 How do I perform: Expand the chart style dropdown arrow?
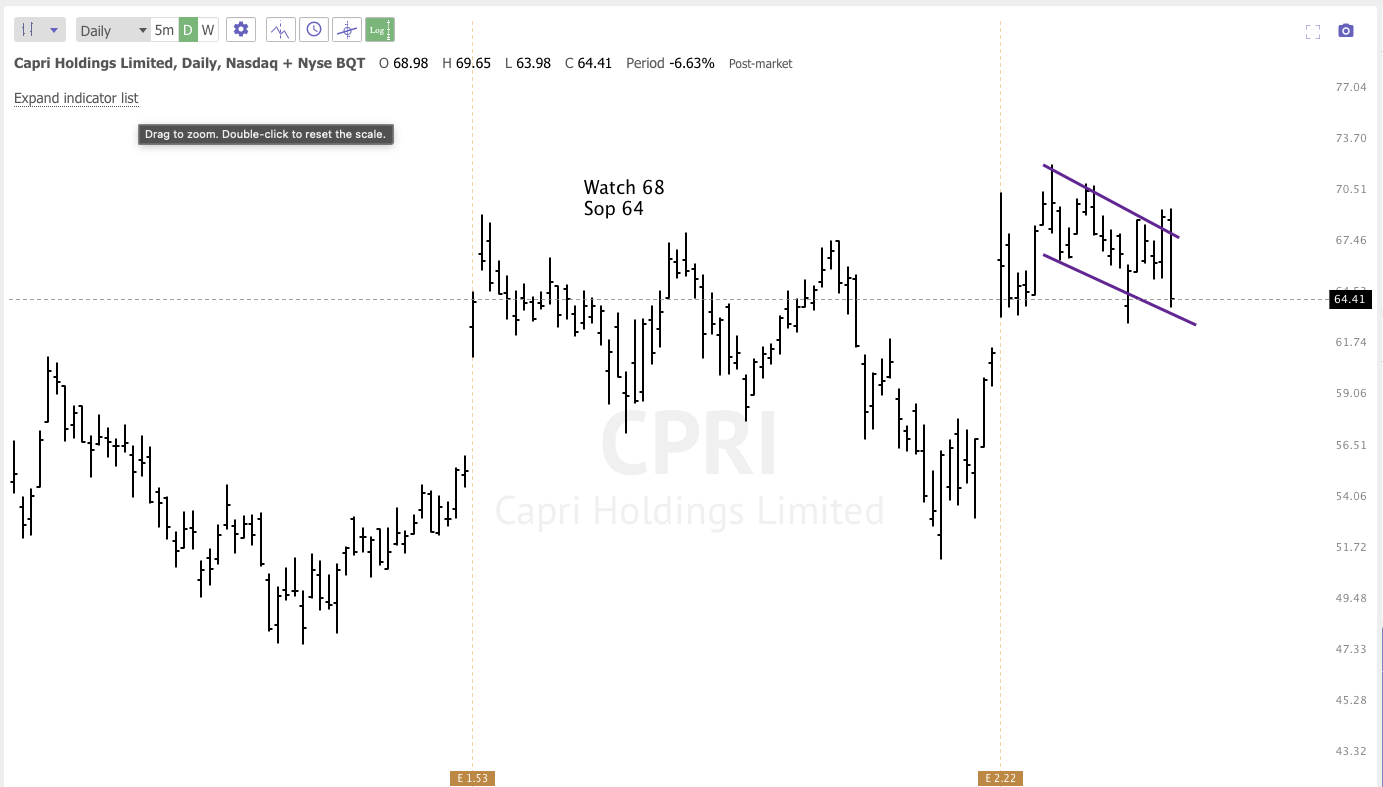pyautogui.click(x=53, y=29)
